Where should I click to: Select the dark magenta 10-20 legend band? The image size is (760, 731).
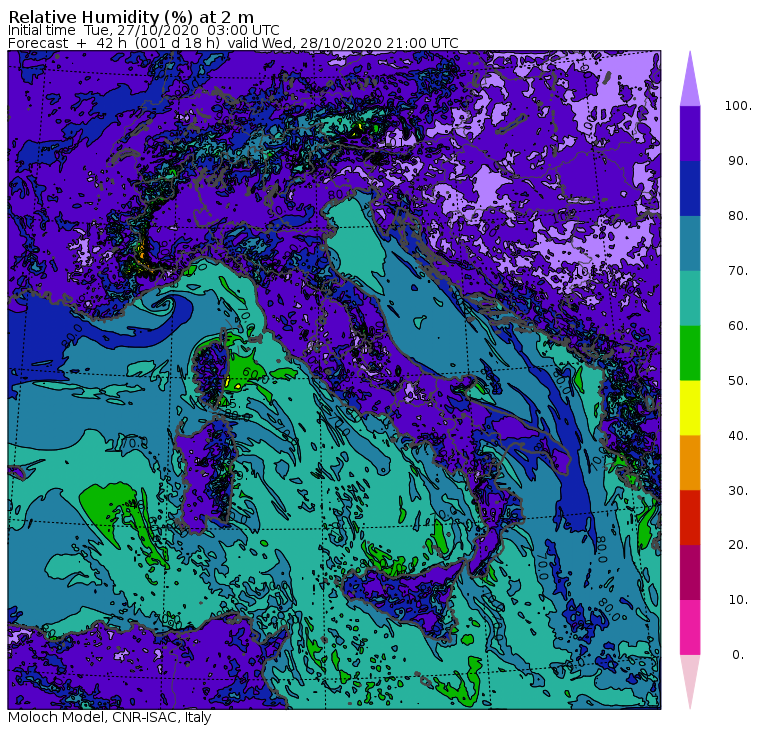coord(690,572)
